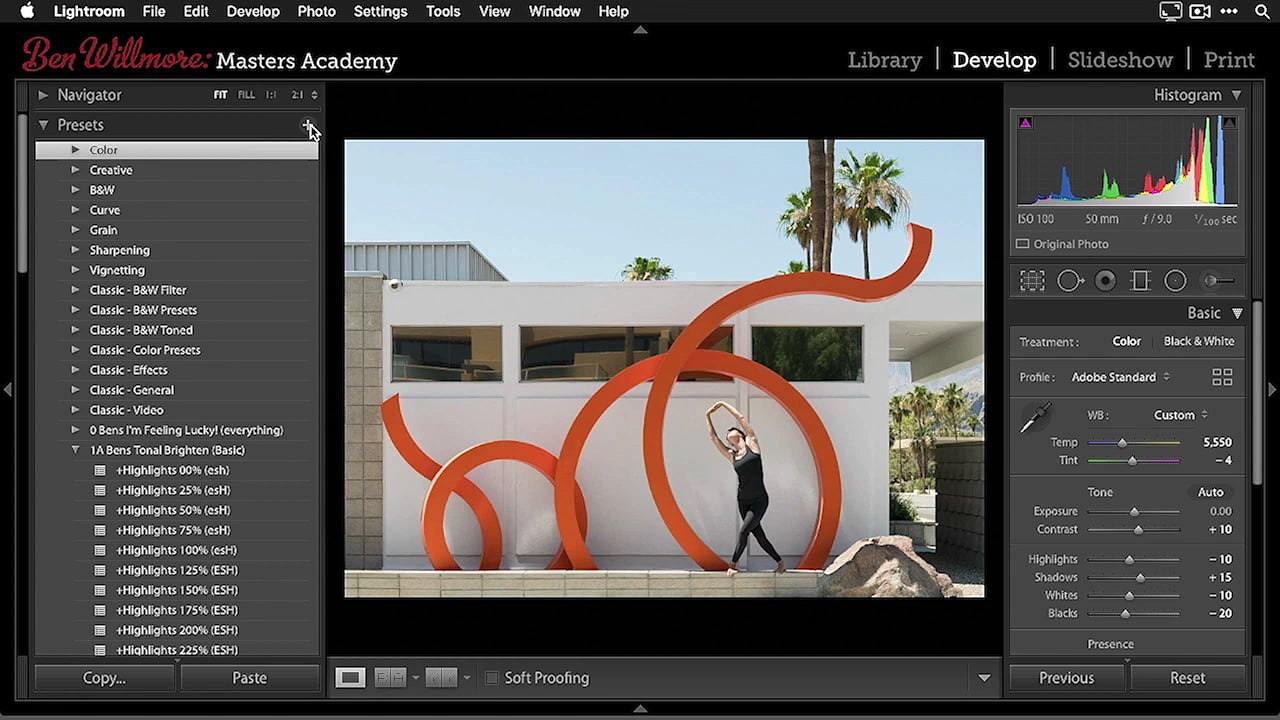The height and width of the screenshot is (720, 1280).
Task: Select the Spot Removal tool
Action: (1069, 281)
